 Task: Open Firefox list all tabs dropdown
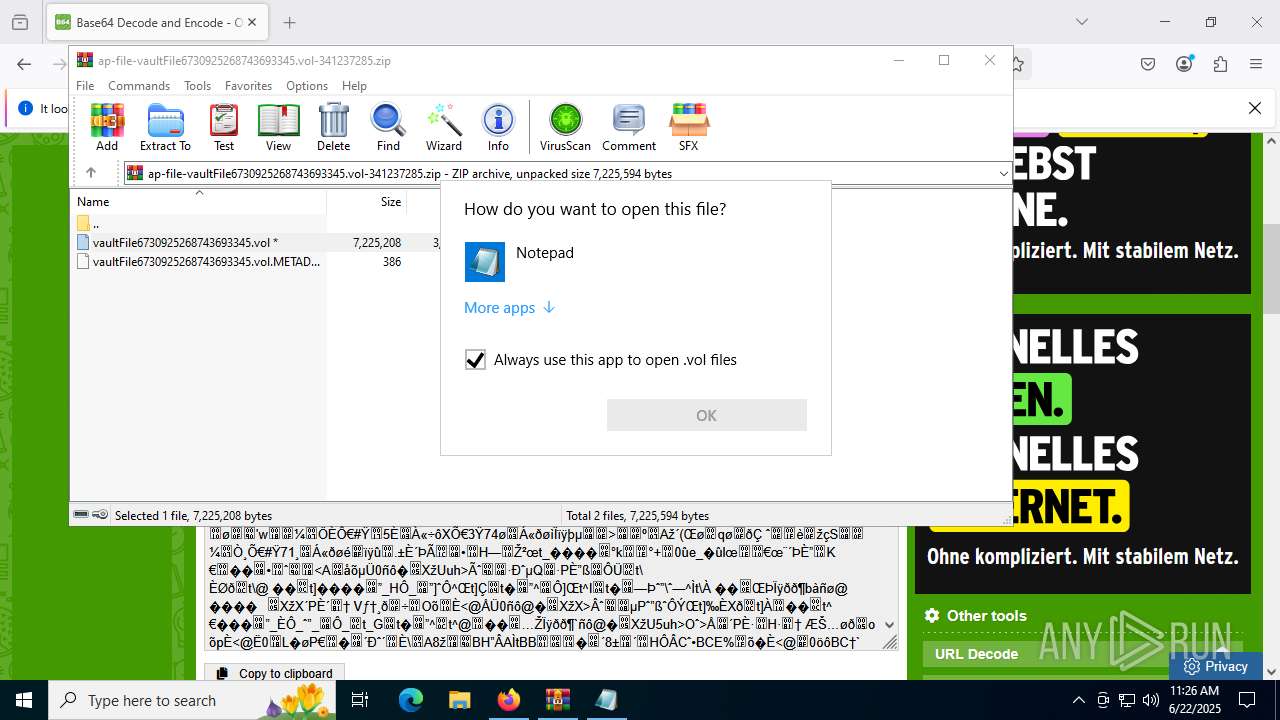tap(1081, 22)
